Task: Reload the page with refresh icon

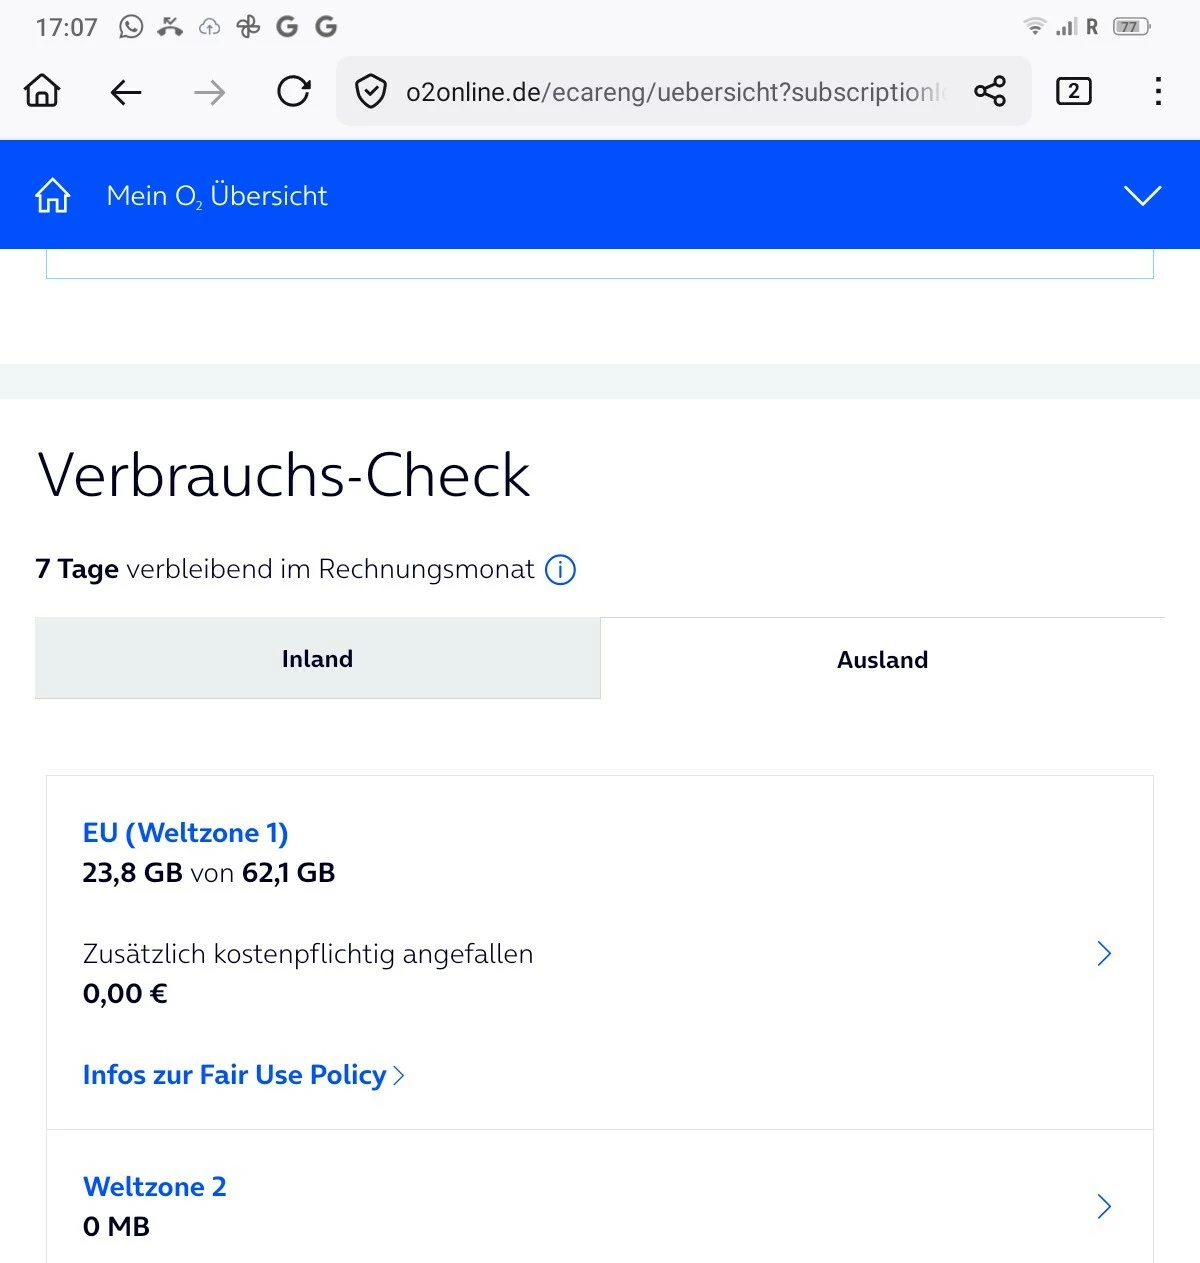Action: tap(293, 92)
